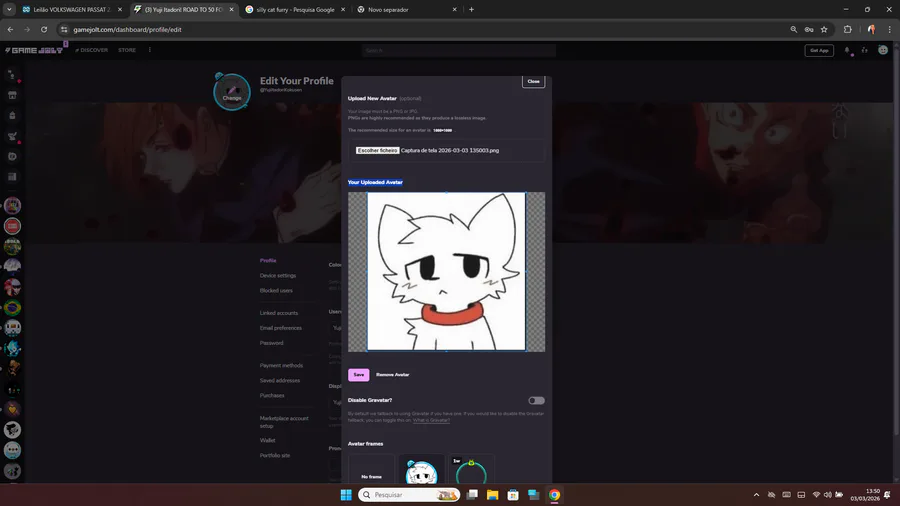The width and height of the screenshot is (900, 506).
Task: Open Linked accounts section
Action: coord(278,313)
